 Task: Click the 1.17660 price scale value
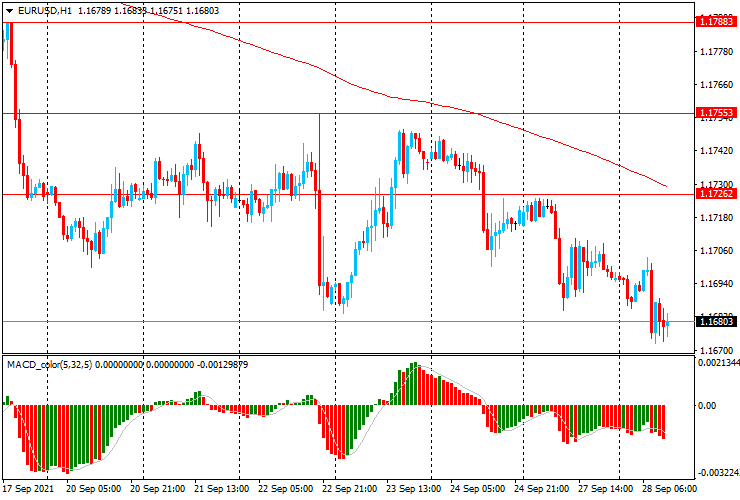pyautogui.click(x=717, y=85)
